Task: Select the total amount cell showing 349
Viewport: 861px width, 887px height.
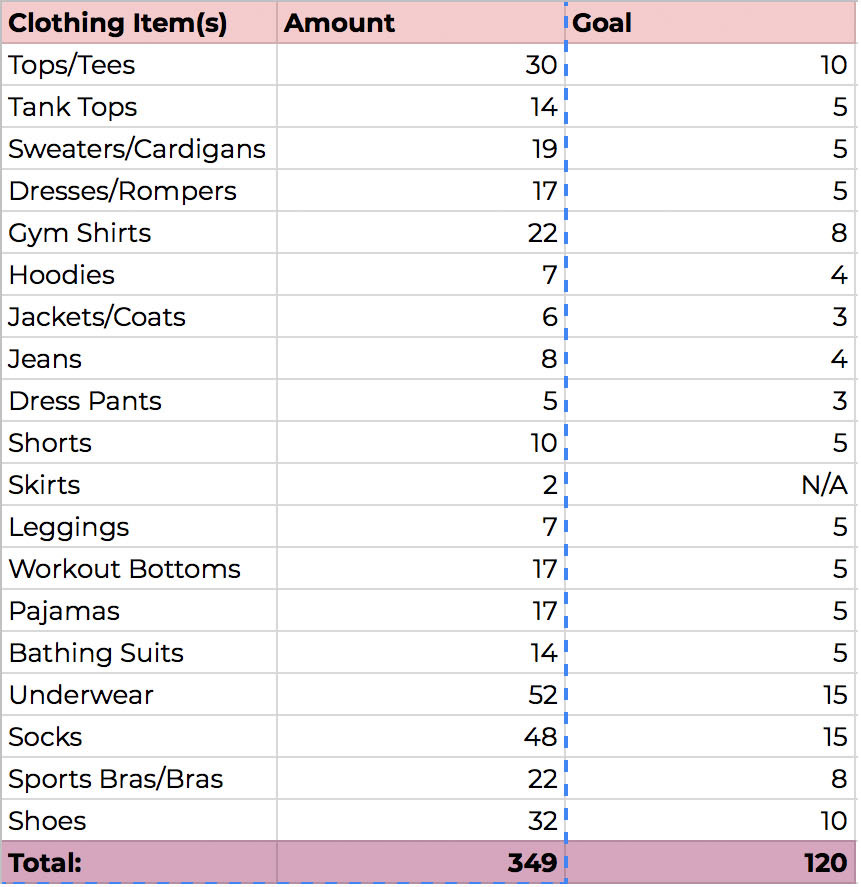Action: tap(420, 863)
